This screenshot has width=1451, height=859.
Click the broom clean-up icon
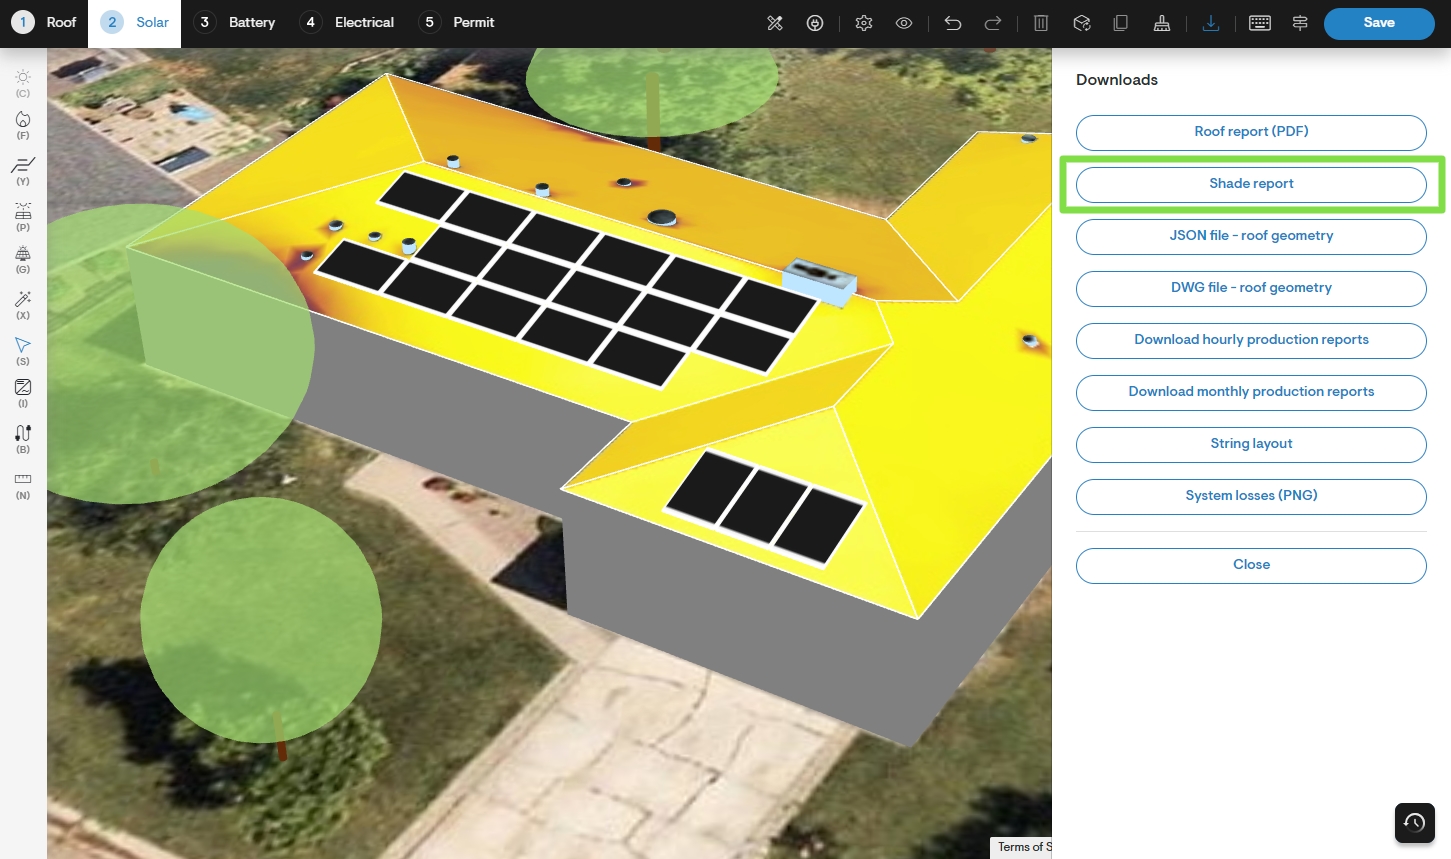[x=1161, y=23]
